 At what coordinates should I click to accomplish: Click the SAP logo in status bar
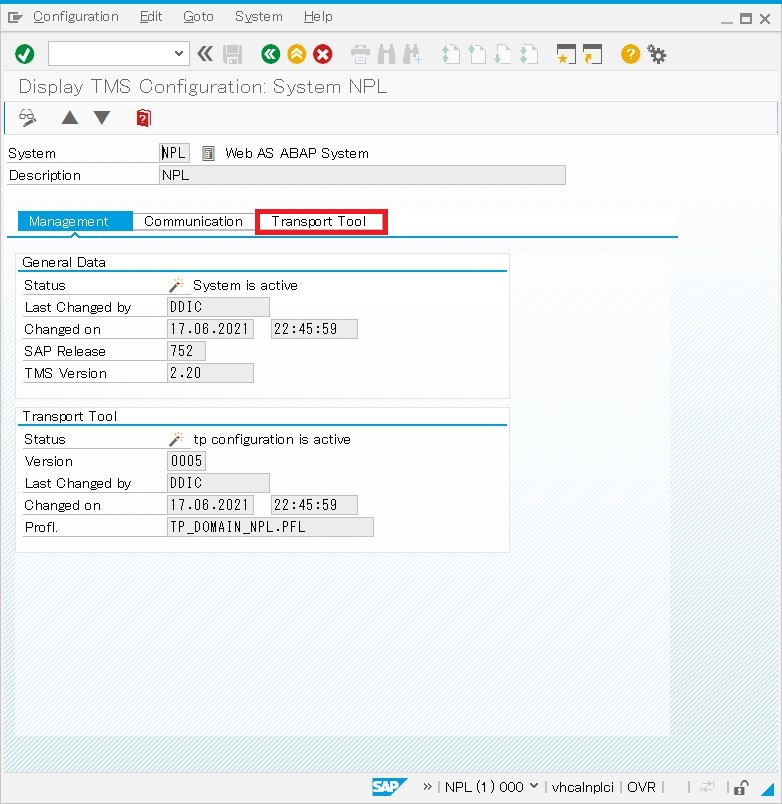(x=389, y=787)
